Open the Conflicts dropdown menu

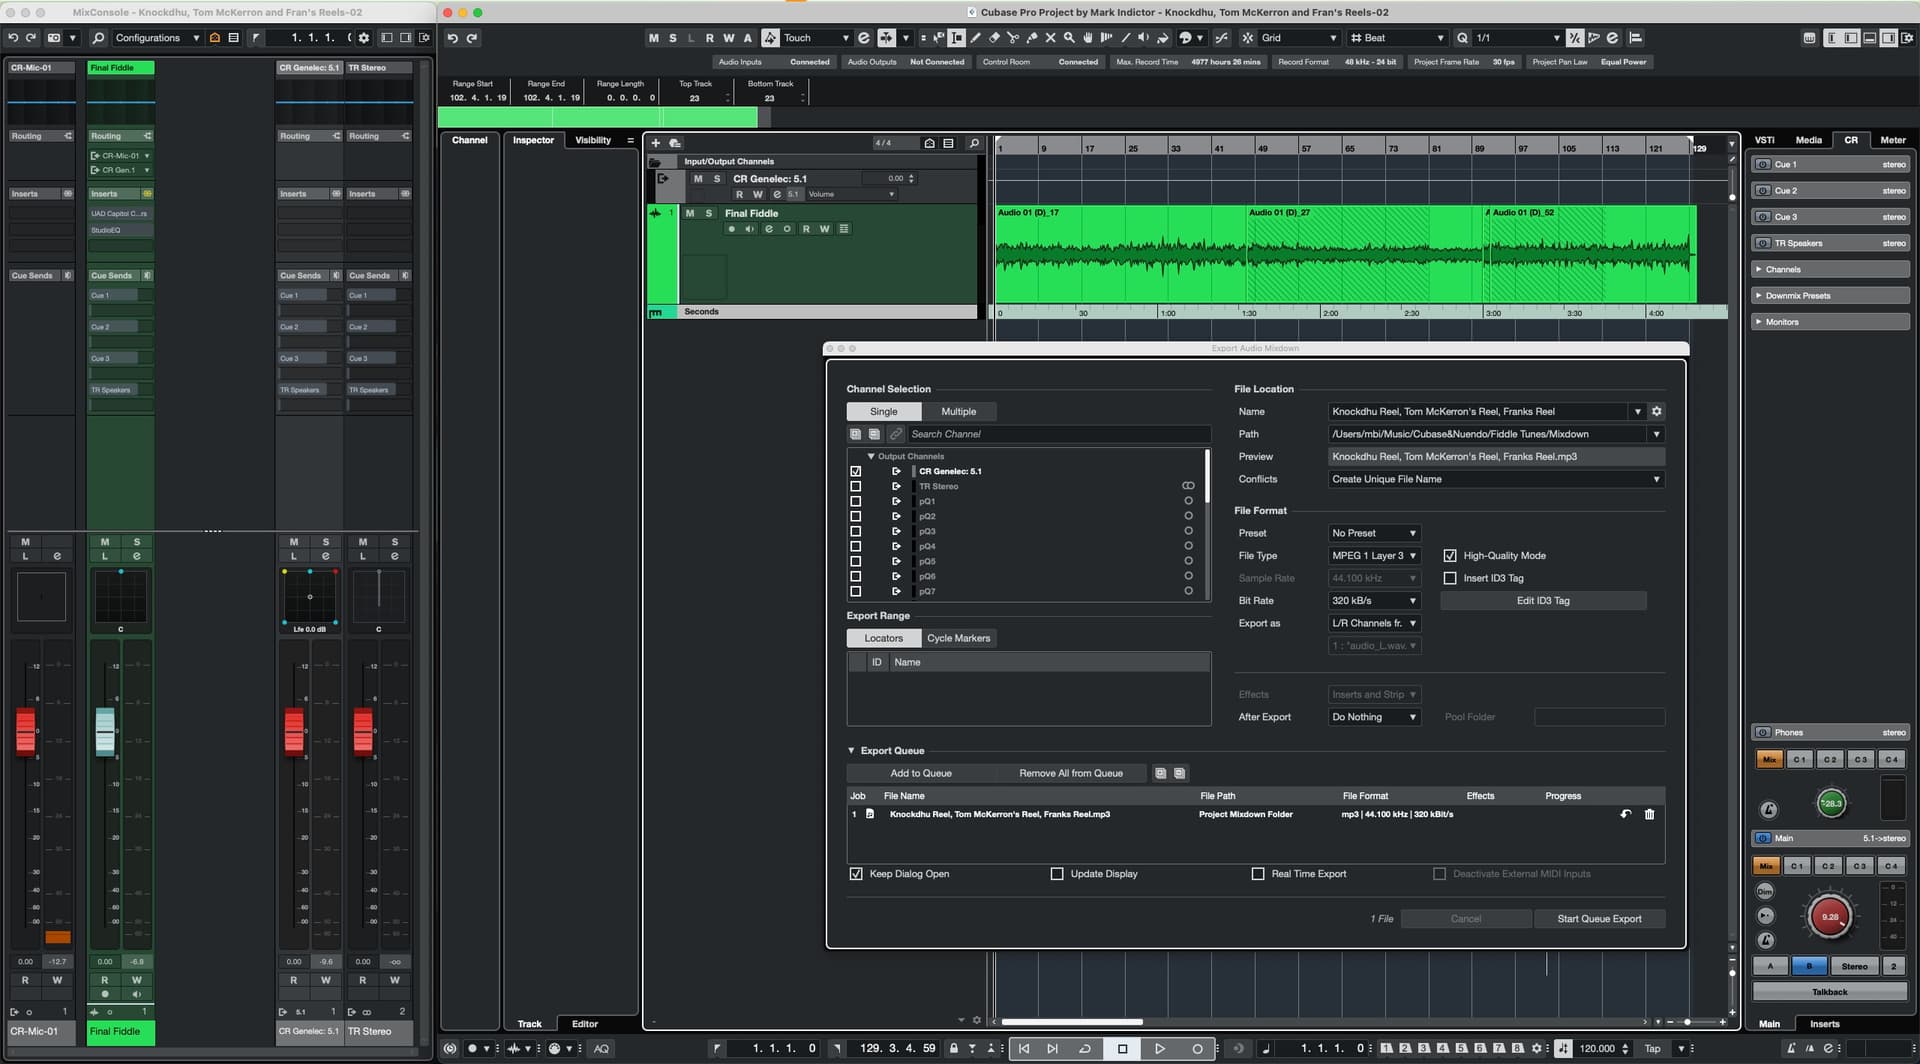click(1495, 479)
